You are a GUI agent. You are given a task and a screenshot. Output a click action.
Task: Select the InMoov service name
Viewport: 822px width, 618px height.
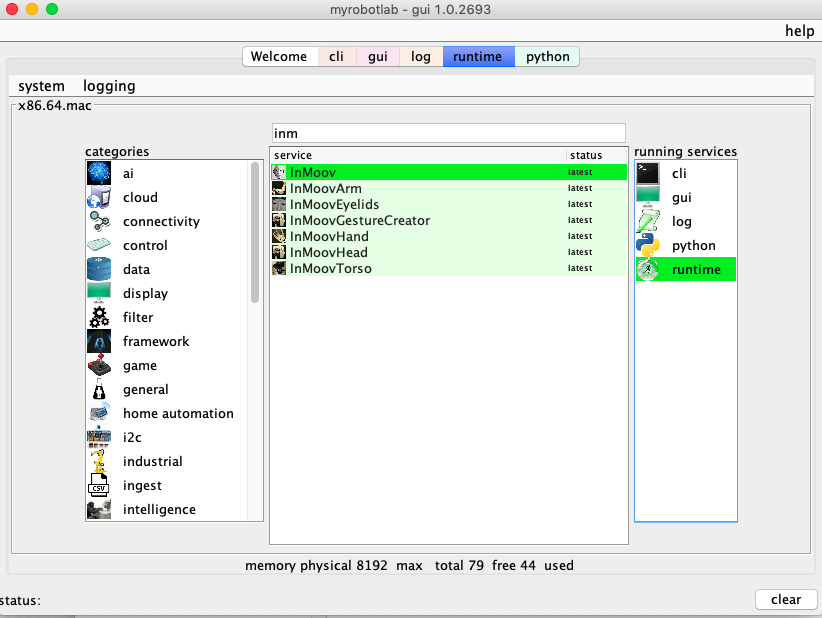pyautogui.click(x=312, y=172)
